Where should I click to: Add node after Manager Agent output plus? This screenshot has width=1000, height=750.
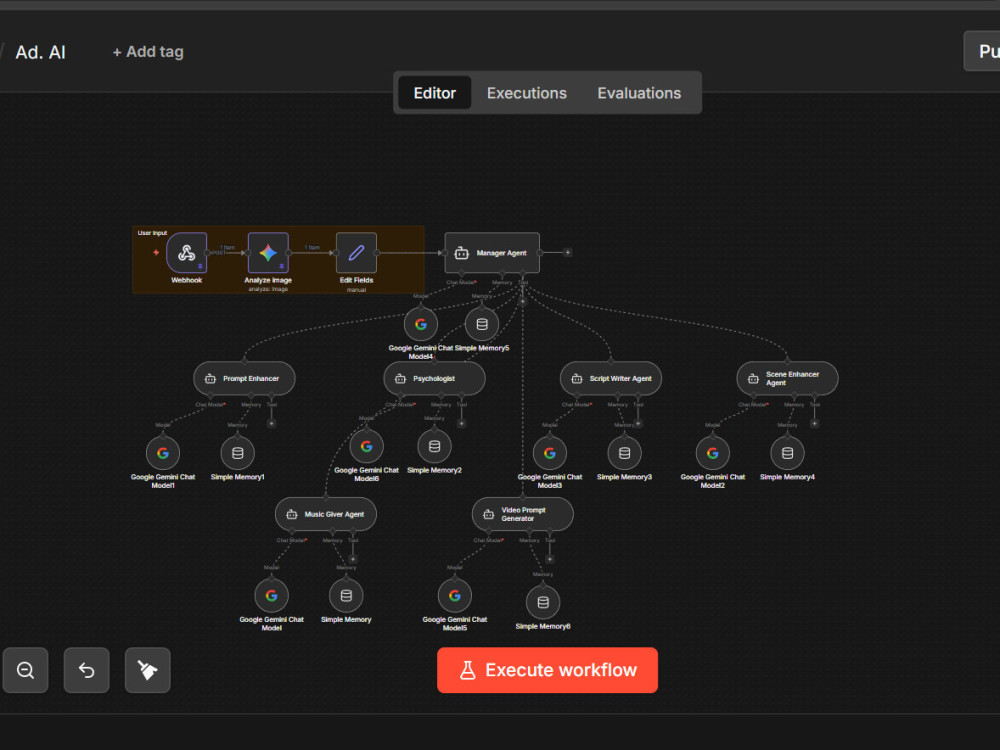point(568,253)
